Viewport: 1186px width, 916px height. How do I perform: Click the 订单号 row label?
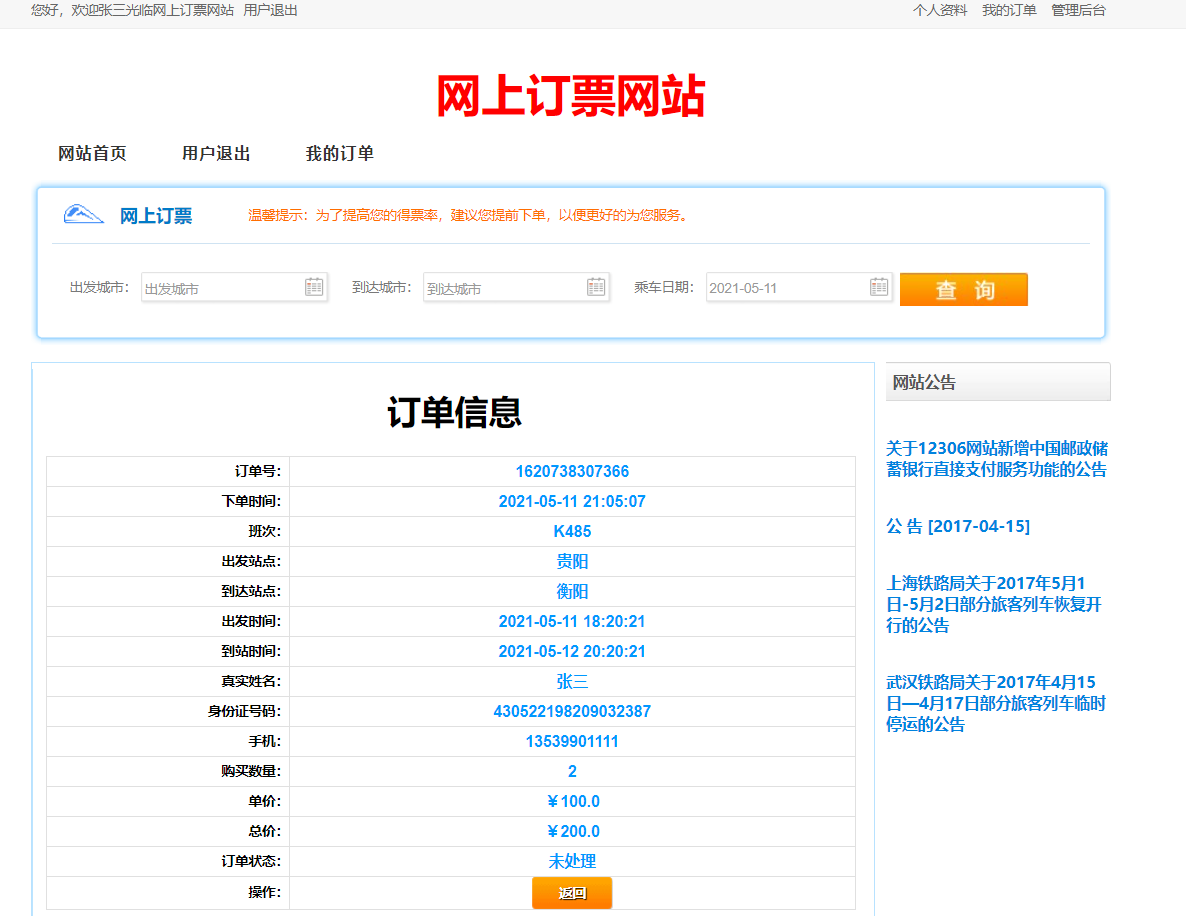257,471
